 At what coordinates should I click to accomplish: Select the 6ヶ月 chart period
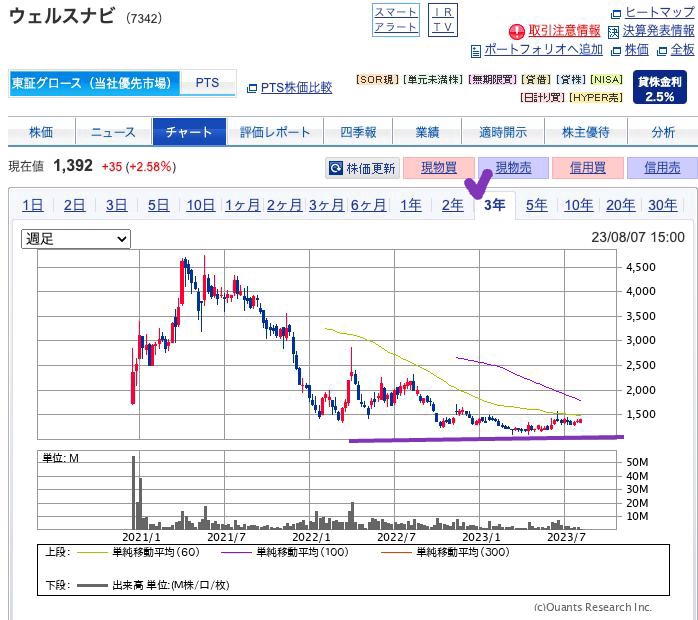(368, 205)
